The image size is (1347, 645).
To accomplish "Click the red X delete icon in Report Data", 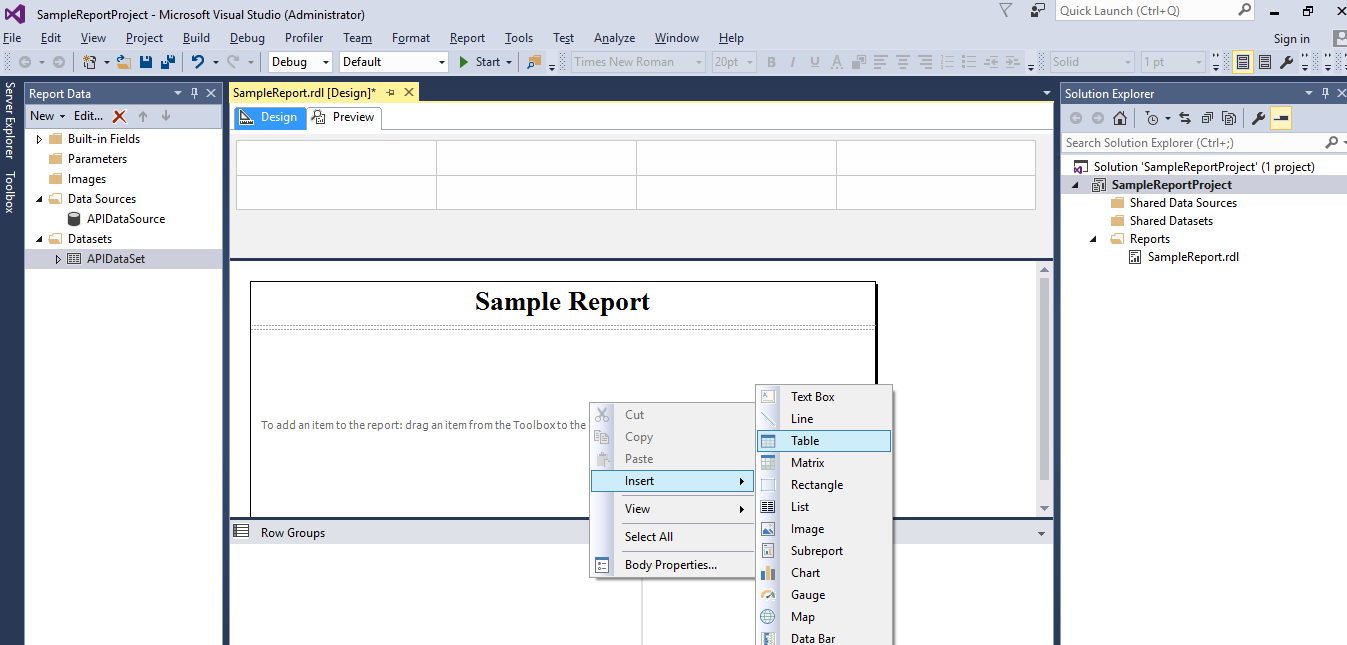I will 119,116.
